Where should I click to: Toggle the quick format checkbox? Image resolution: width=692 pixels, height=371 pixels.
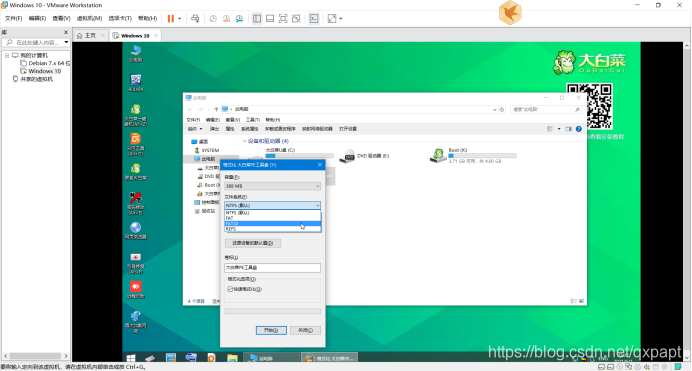coord(230,289)
